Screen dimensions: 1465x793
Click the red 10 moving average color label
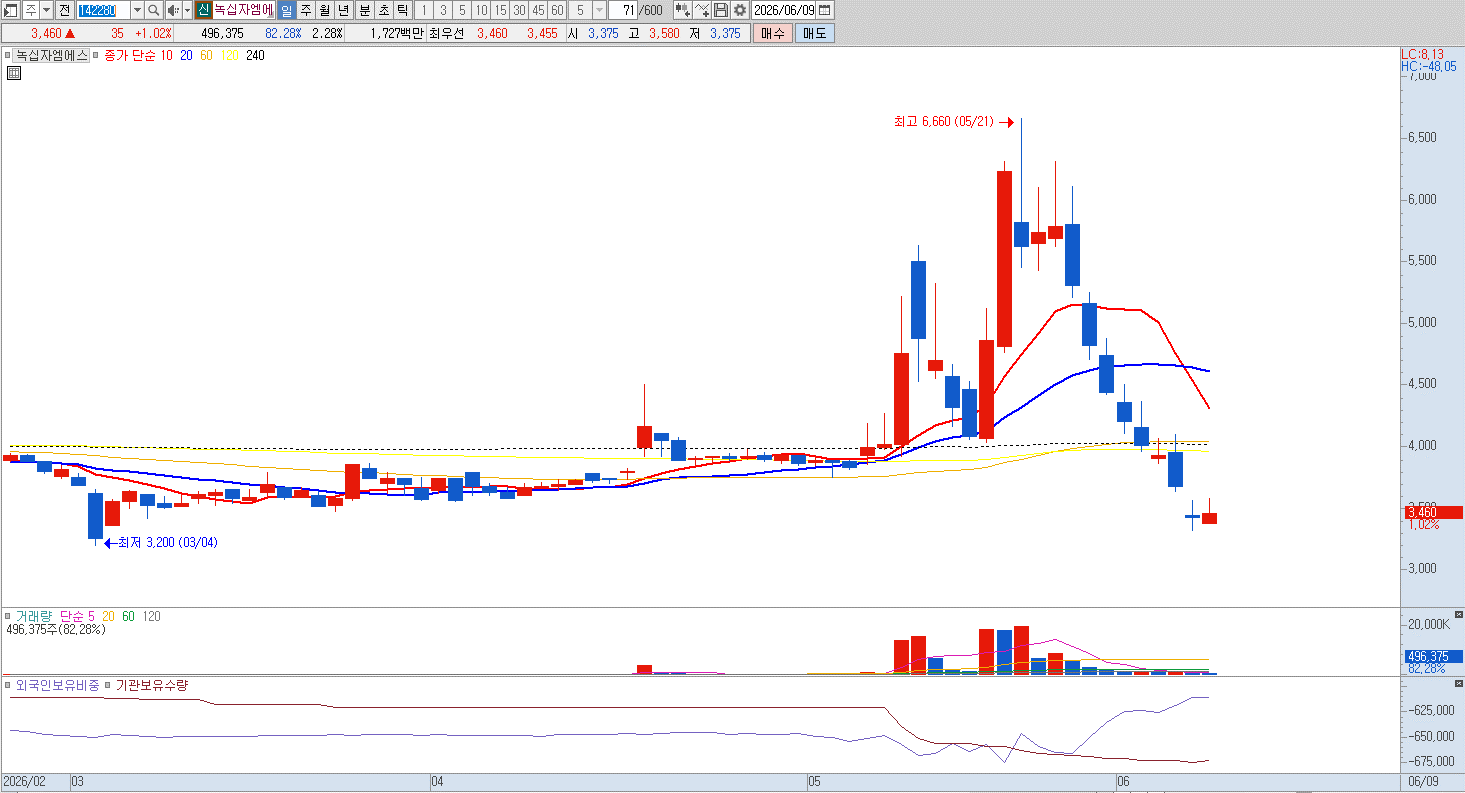click(x=166, y=56)
